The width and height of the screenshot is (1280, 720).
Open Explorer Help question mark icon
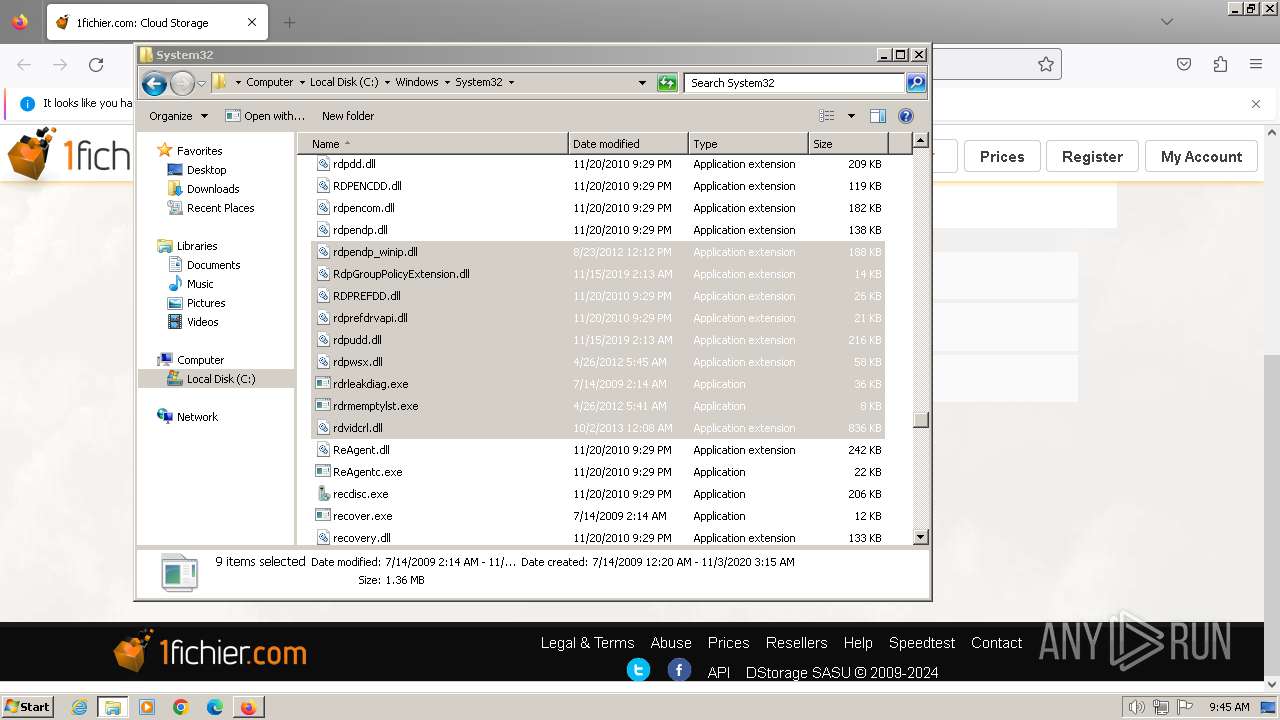(x=906, y=116)
